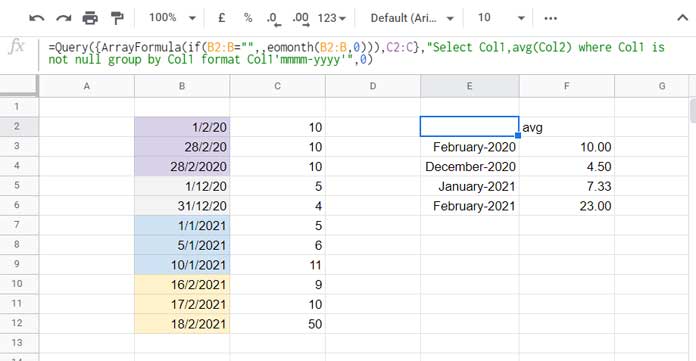This screenshot has height=361, width=696.
Task: Click cell containing 5/1/2021
Action: click(182, 245)
